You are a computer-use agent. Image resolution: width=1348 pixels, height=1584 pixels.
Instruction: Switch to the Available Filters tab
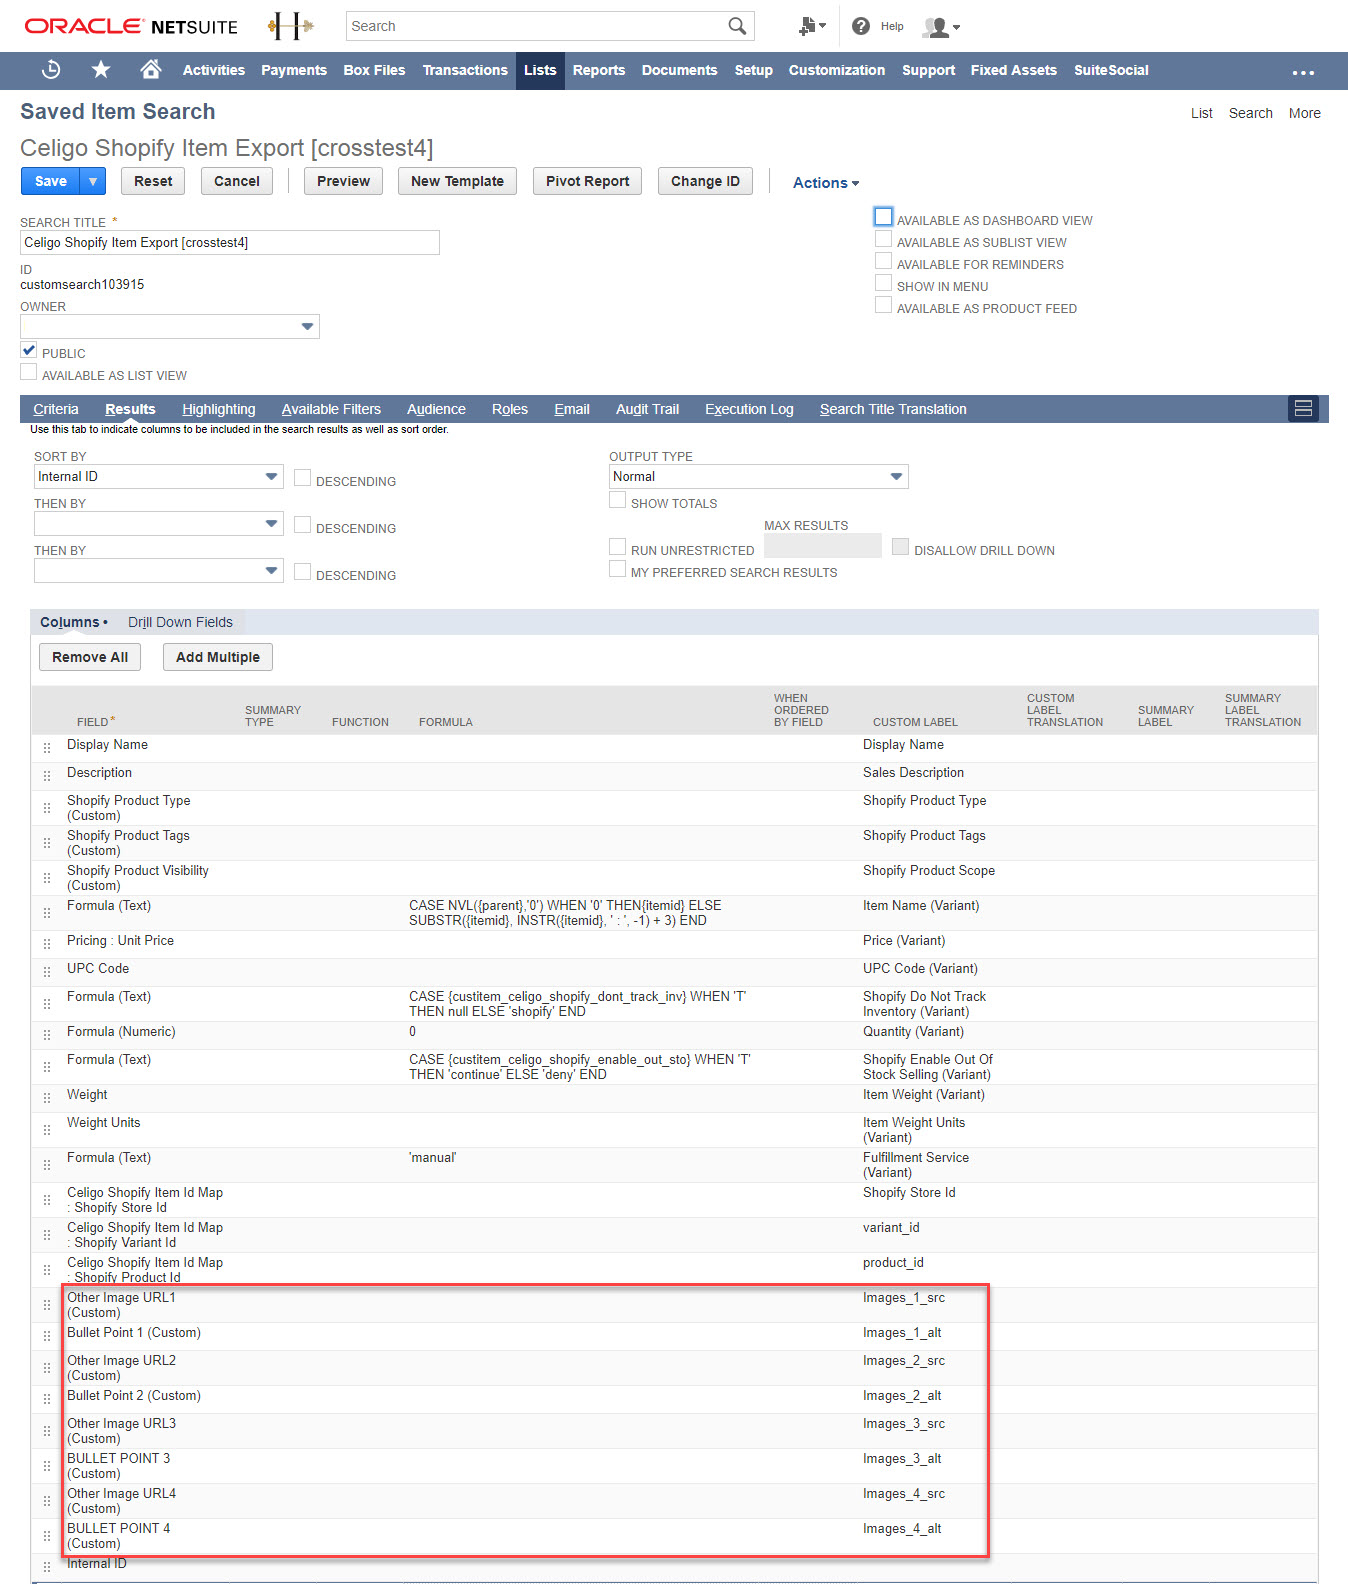(x=331, y=409)
